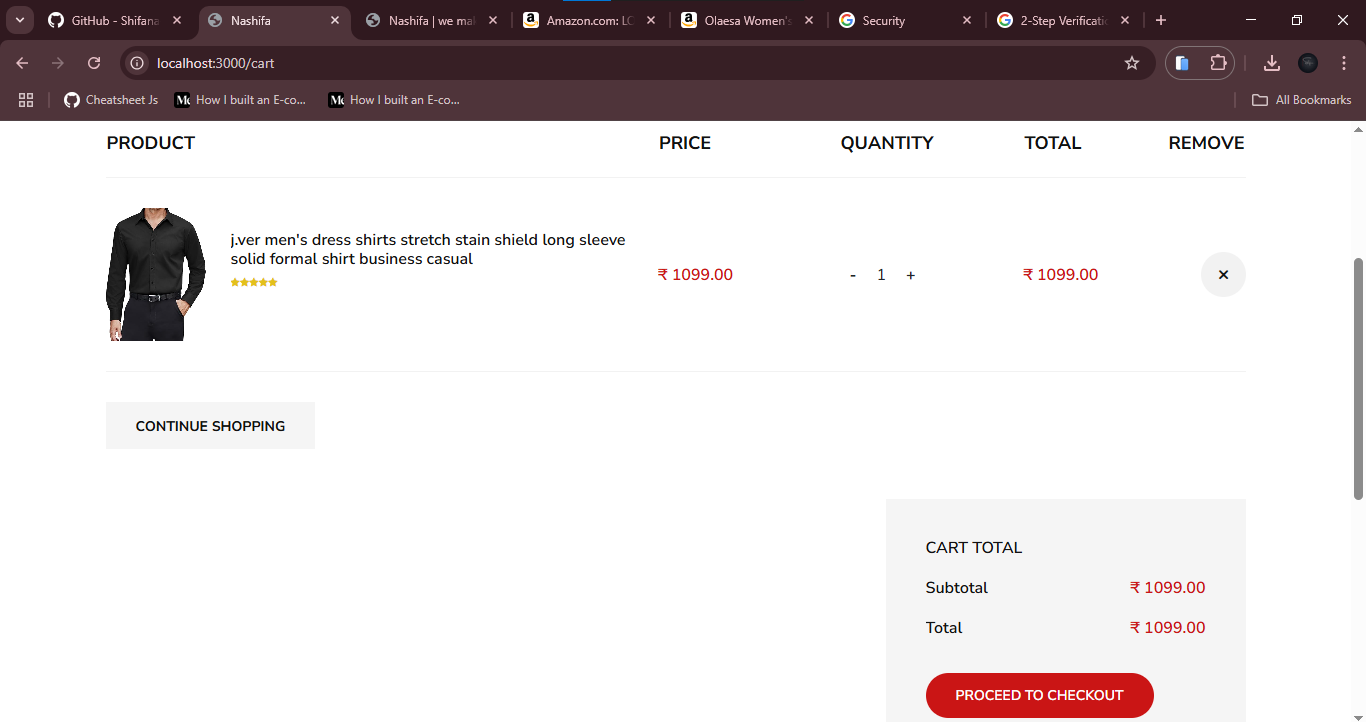
Task: Switch to the 2-Step Verification tab
Action: point(1065,20)
